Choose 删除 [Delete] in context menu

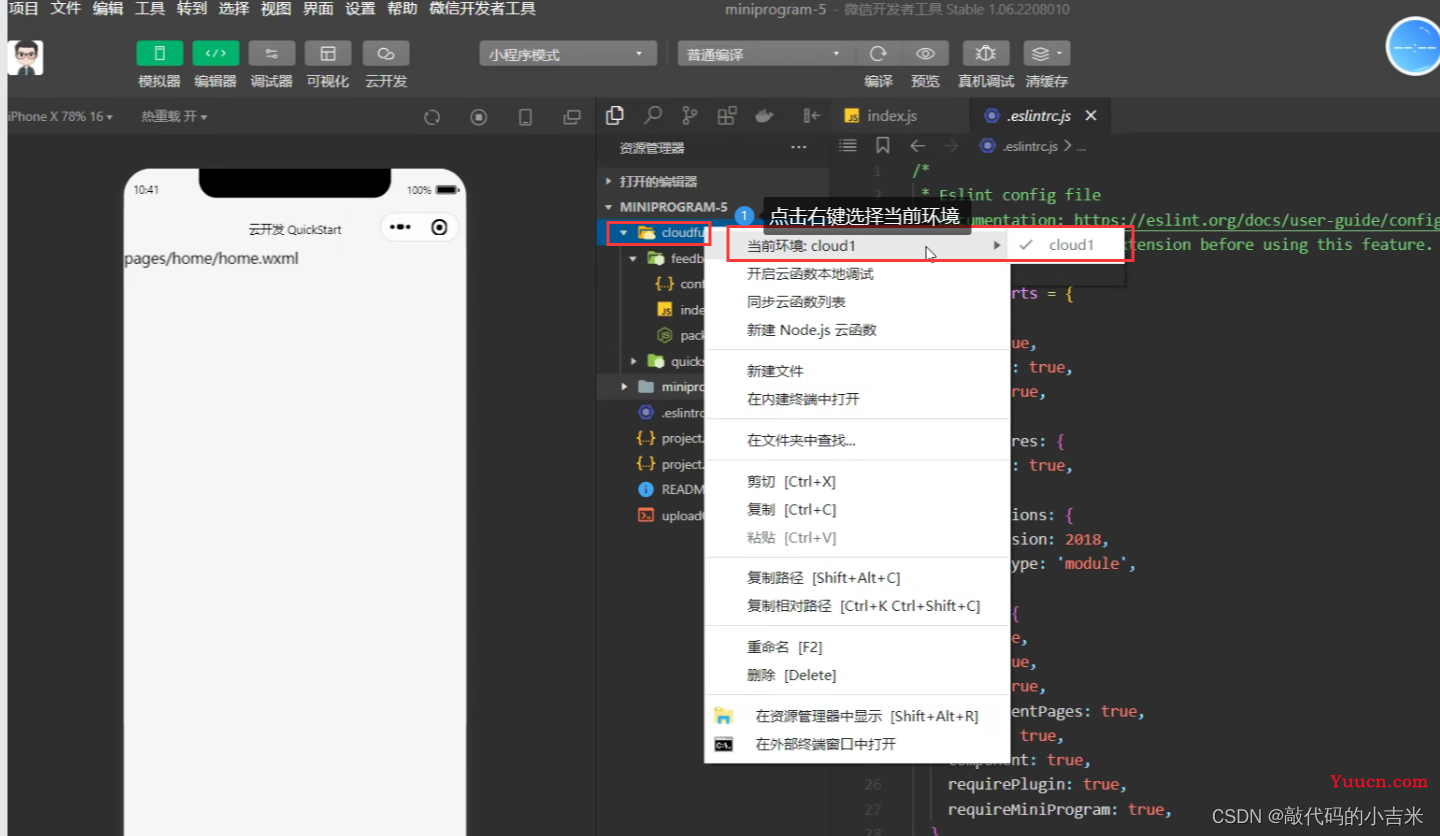(857, 675)
